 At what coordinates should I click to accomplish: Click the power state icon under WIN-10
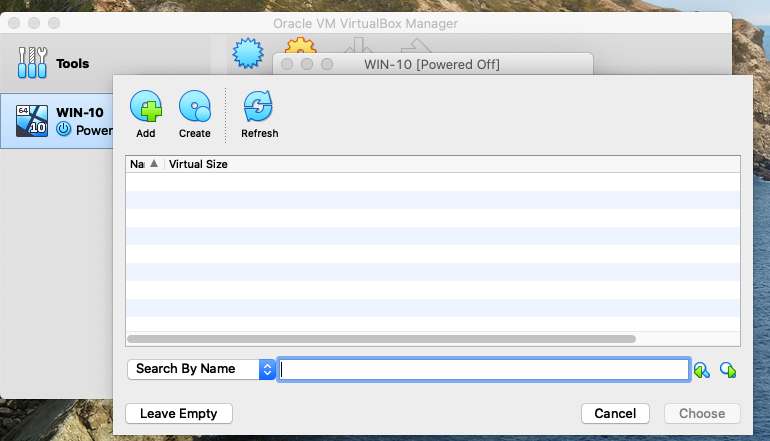(x=63, y=130)
